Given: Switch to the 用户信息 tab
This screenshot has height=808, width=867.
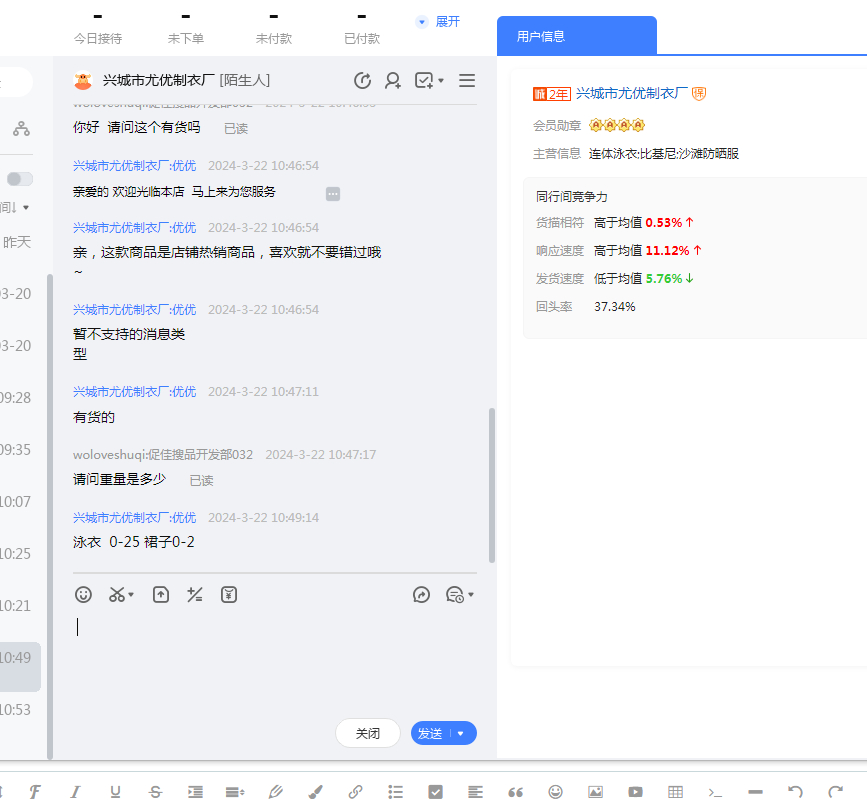Looking at the screenshot, I should pyautogui.click(x=541, y=36).
